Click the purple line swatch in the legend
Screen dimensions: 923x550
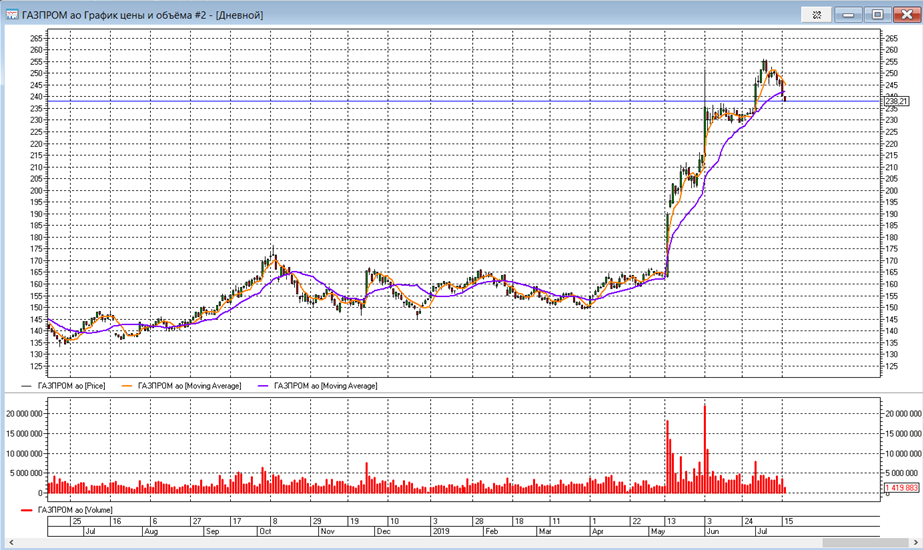(264, 386)
